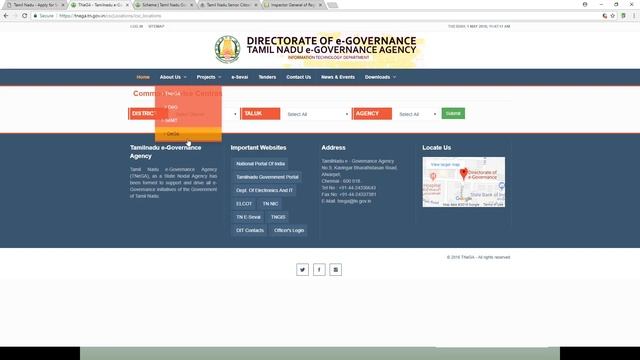Click the Important Websites heading
The image size is (640, 360).
click(x=258, y=148)
